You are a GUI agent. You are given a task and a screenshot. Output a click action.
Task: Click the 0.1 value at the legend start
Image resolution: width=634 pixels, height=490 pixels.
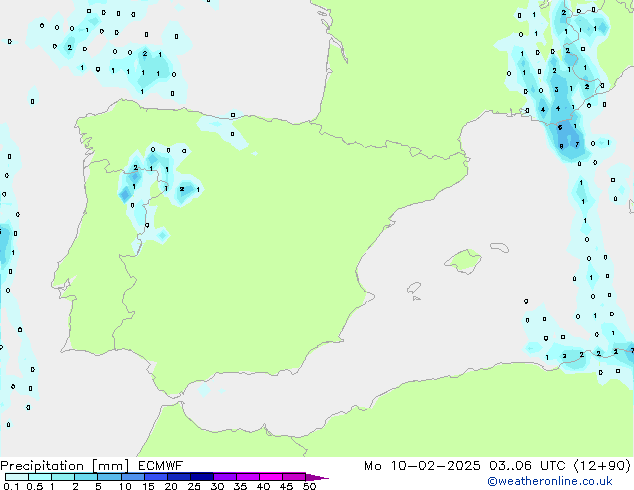pos(9,488)
